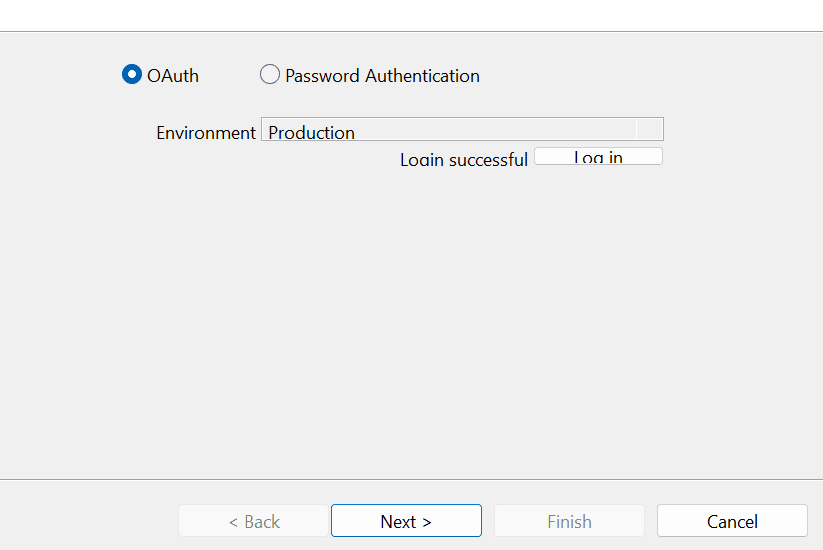The height and width of the screenshot is (550, 823).
Task: Click the Password Authentication label text
Action: tap(382, 76)
